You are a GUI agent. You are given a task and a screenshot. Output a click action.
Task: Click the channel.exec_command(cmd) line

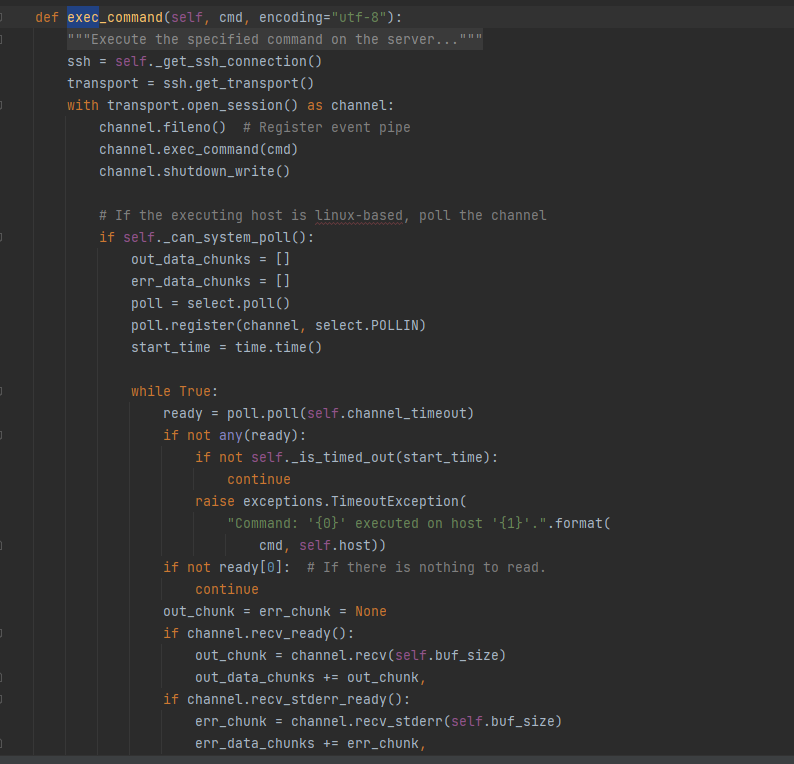coord(198,150)
